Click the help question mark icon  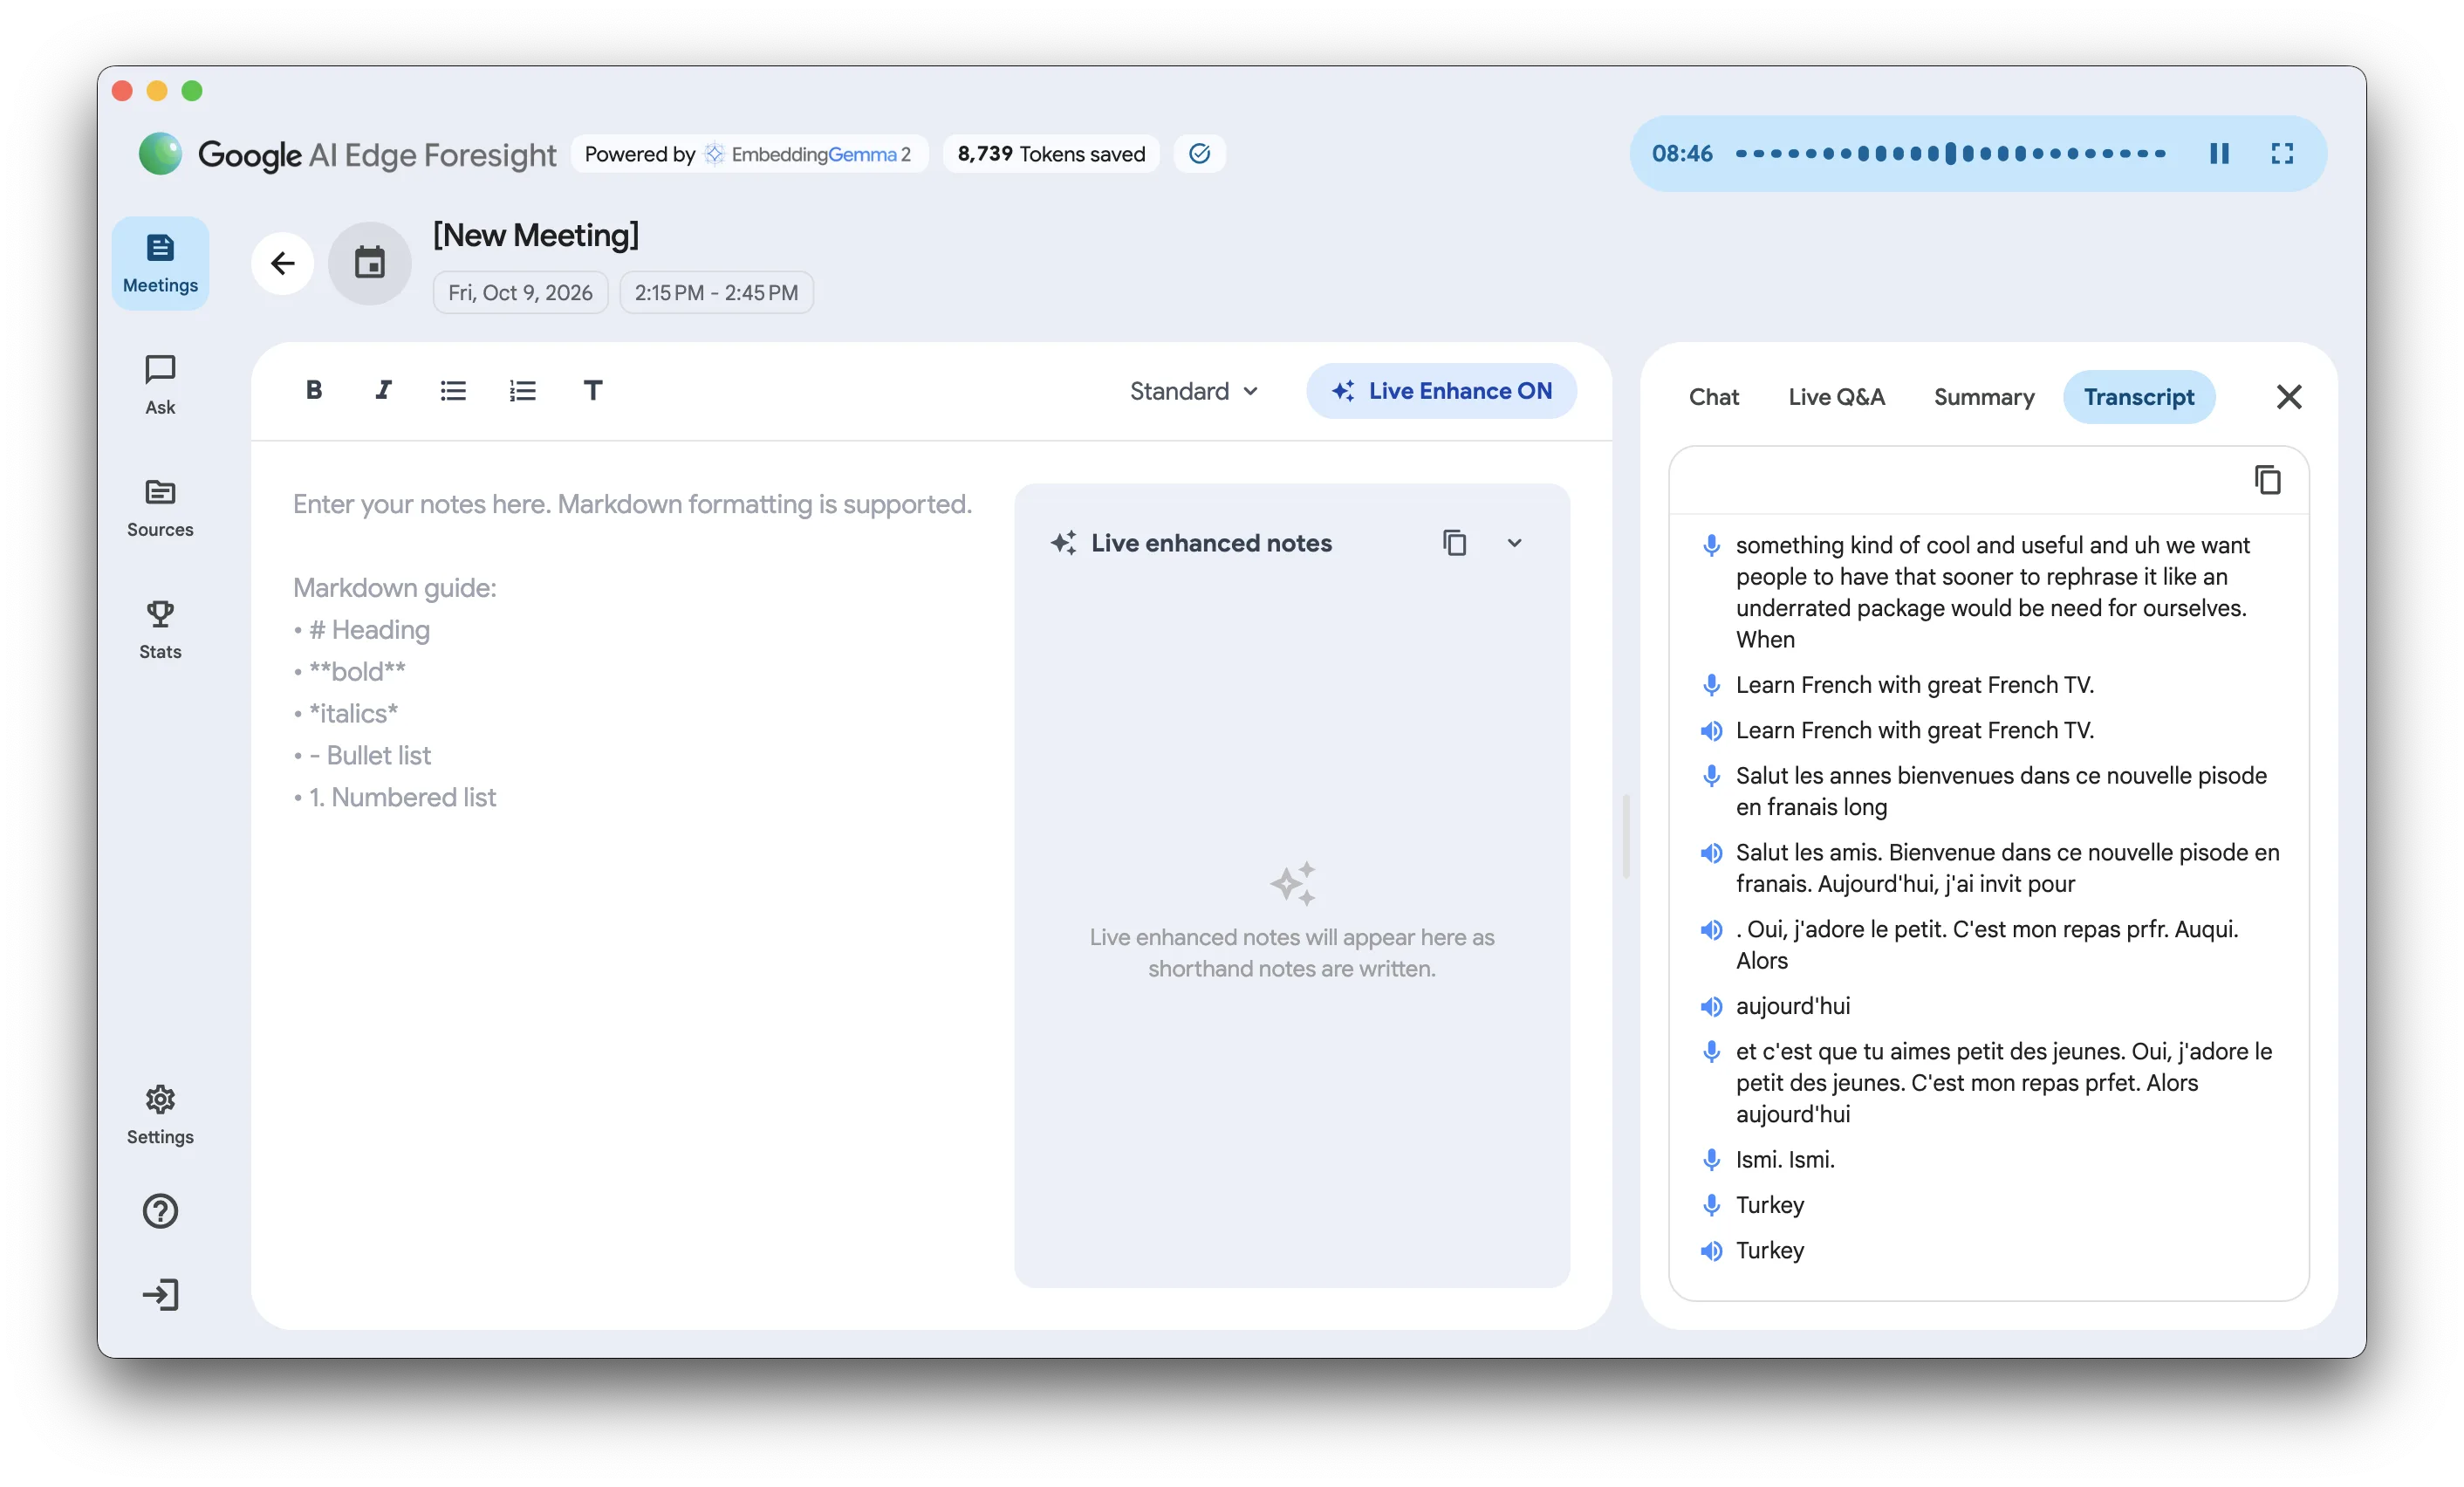coord(160,1211)
